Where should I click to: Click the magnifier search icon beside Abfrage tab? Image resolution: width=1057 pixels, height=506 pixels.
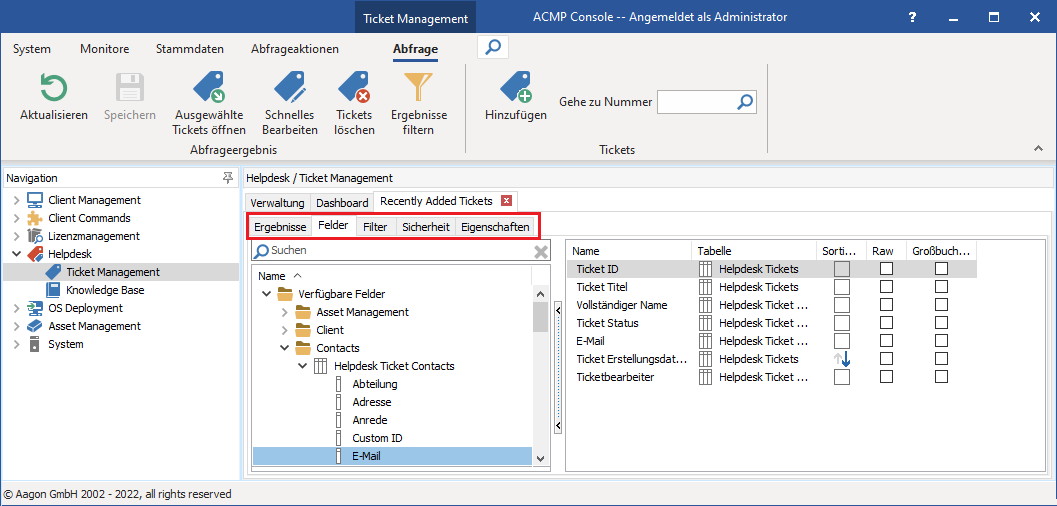493,48
